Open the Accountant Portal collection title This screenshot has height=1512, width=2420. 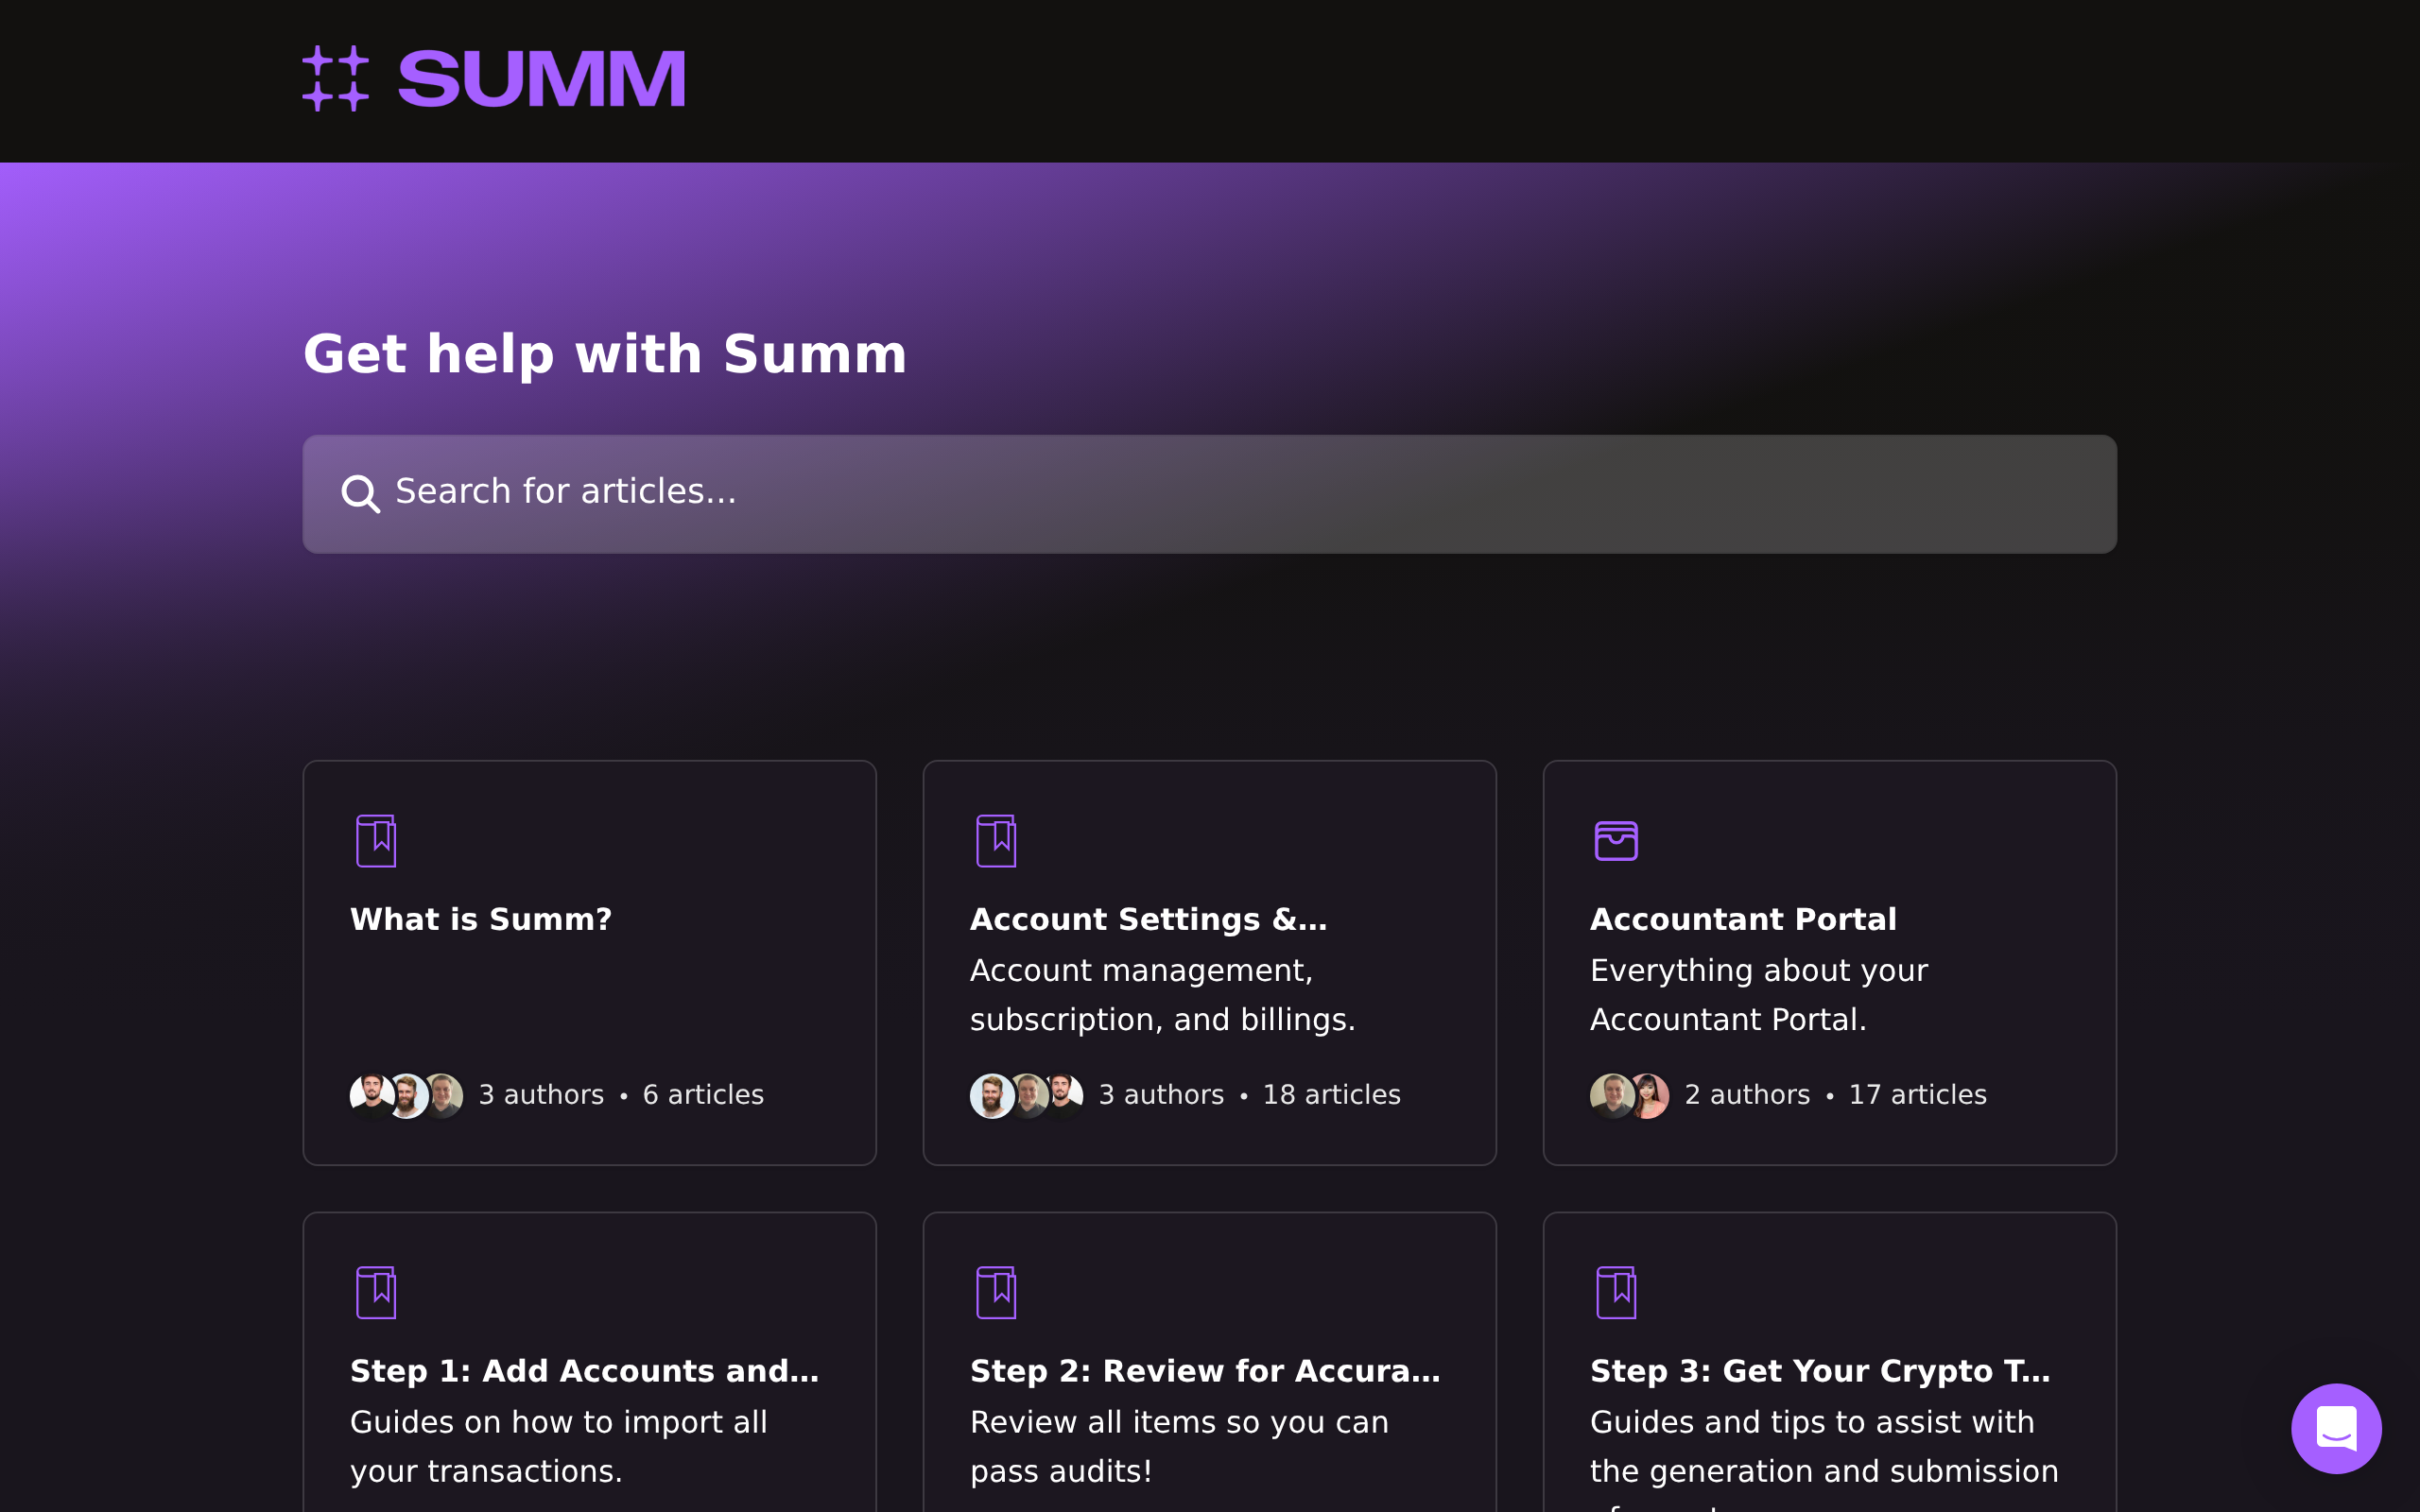click(1743, 919)
